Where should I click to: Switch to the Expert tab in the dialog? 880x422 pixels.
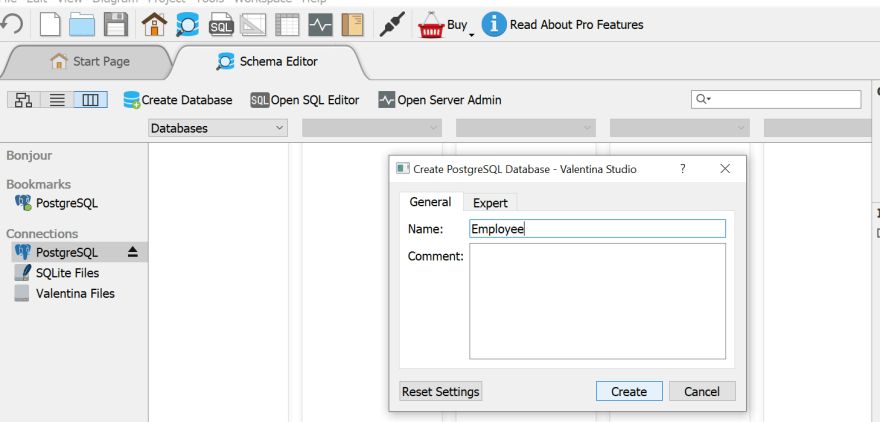click(x=490, y=203)
